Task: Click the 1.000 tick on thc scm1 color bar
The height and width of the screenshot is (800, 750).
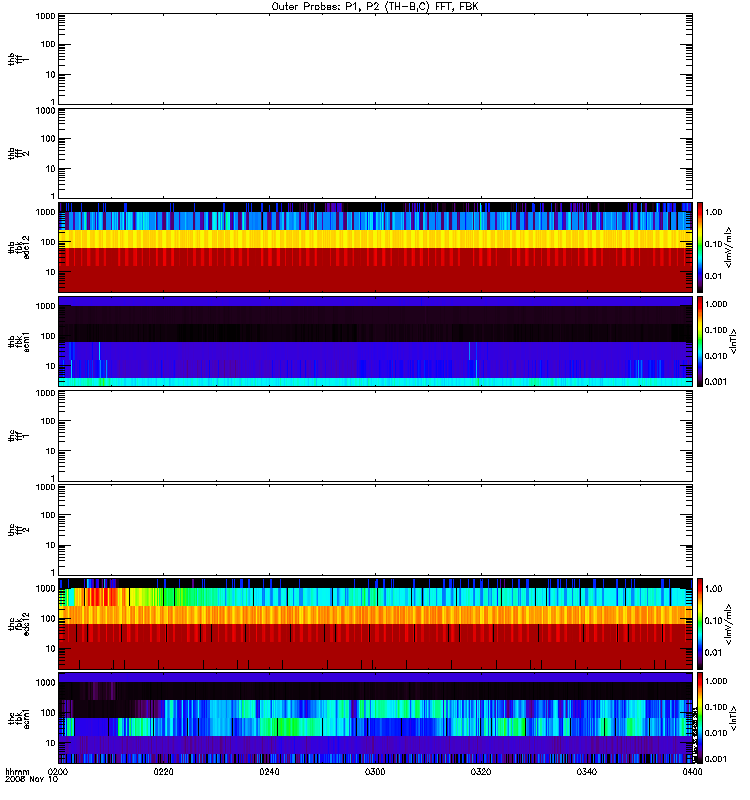Action: click(x=716, y=681)
